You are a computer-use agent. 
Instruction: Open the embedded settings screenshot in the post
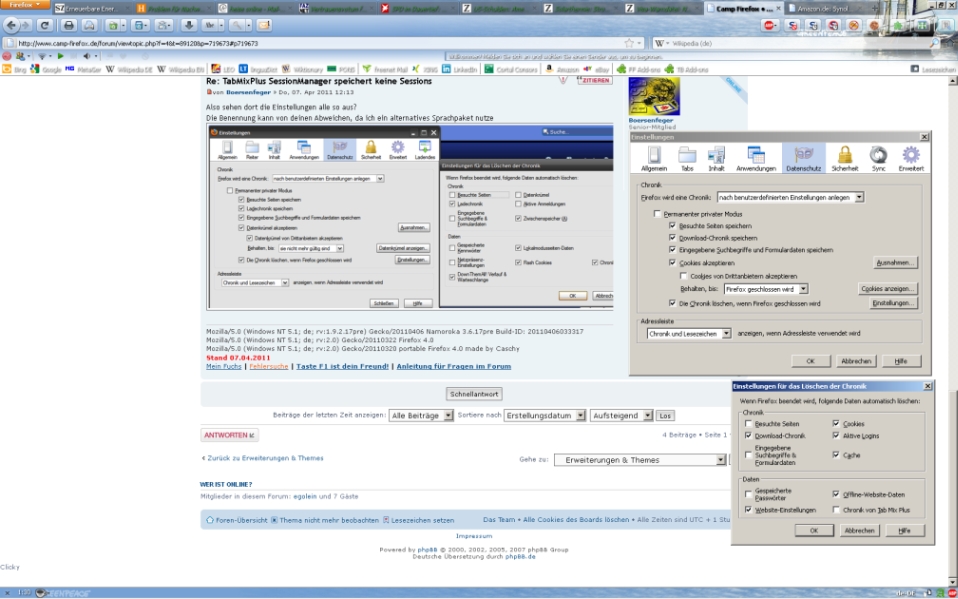[410, 218]
